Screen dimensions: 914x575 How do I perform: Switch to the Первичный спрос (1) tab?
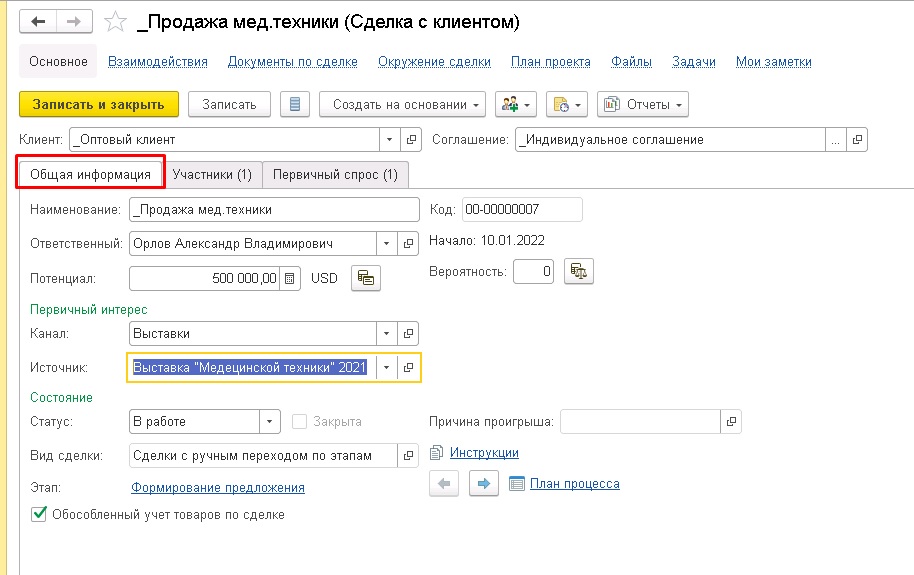[335, 175]
